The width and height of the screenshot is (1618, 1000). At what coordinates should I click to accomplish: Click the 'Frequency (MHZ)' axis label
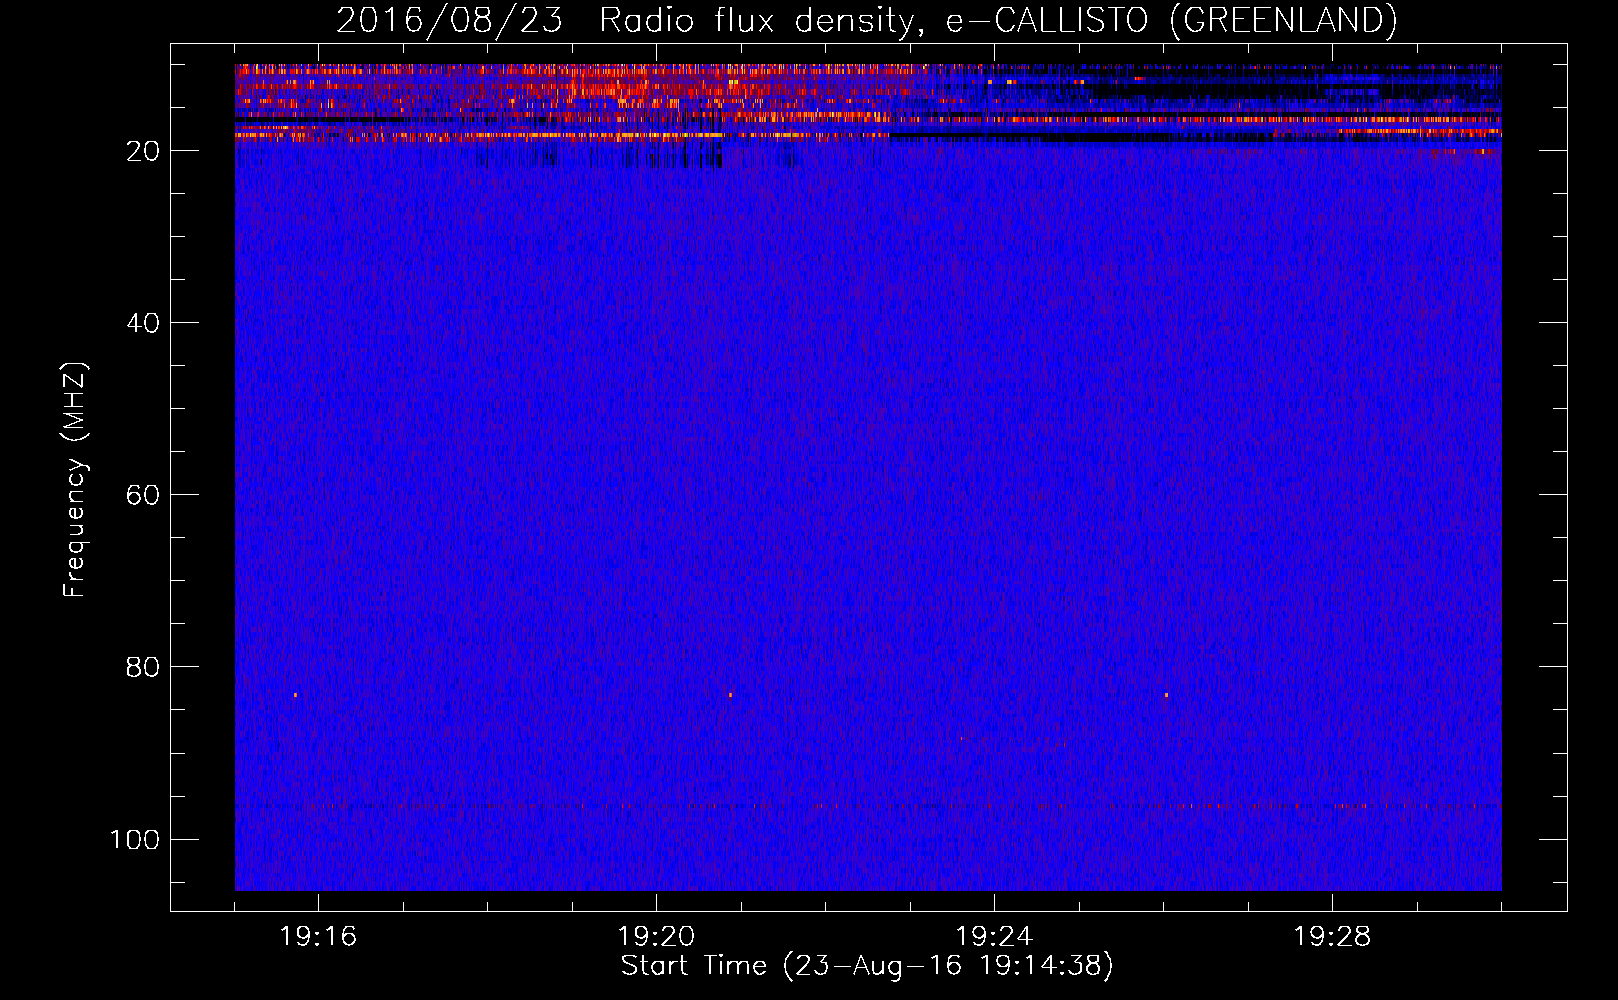[x=75, y=480]
